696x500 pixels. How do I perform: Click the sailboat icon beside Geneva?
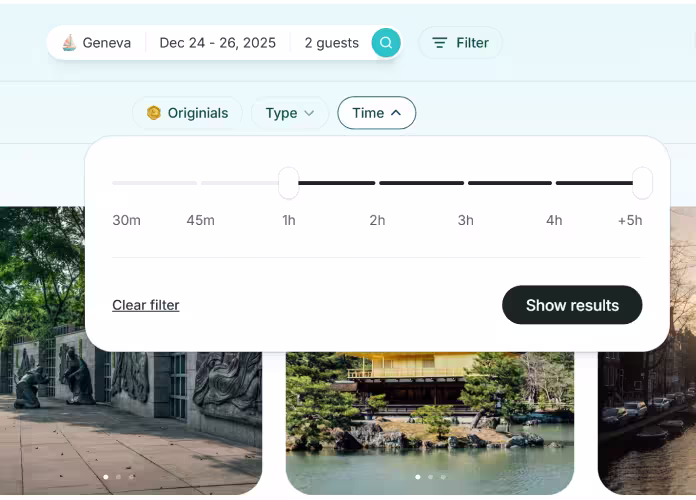pos(69,43)
